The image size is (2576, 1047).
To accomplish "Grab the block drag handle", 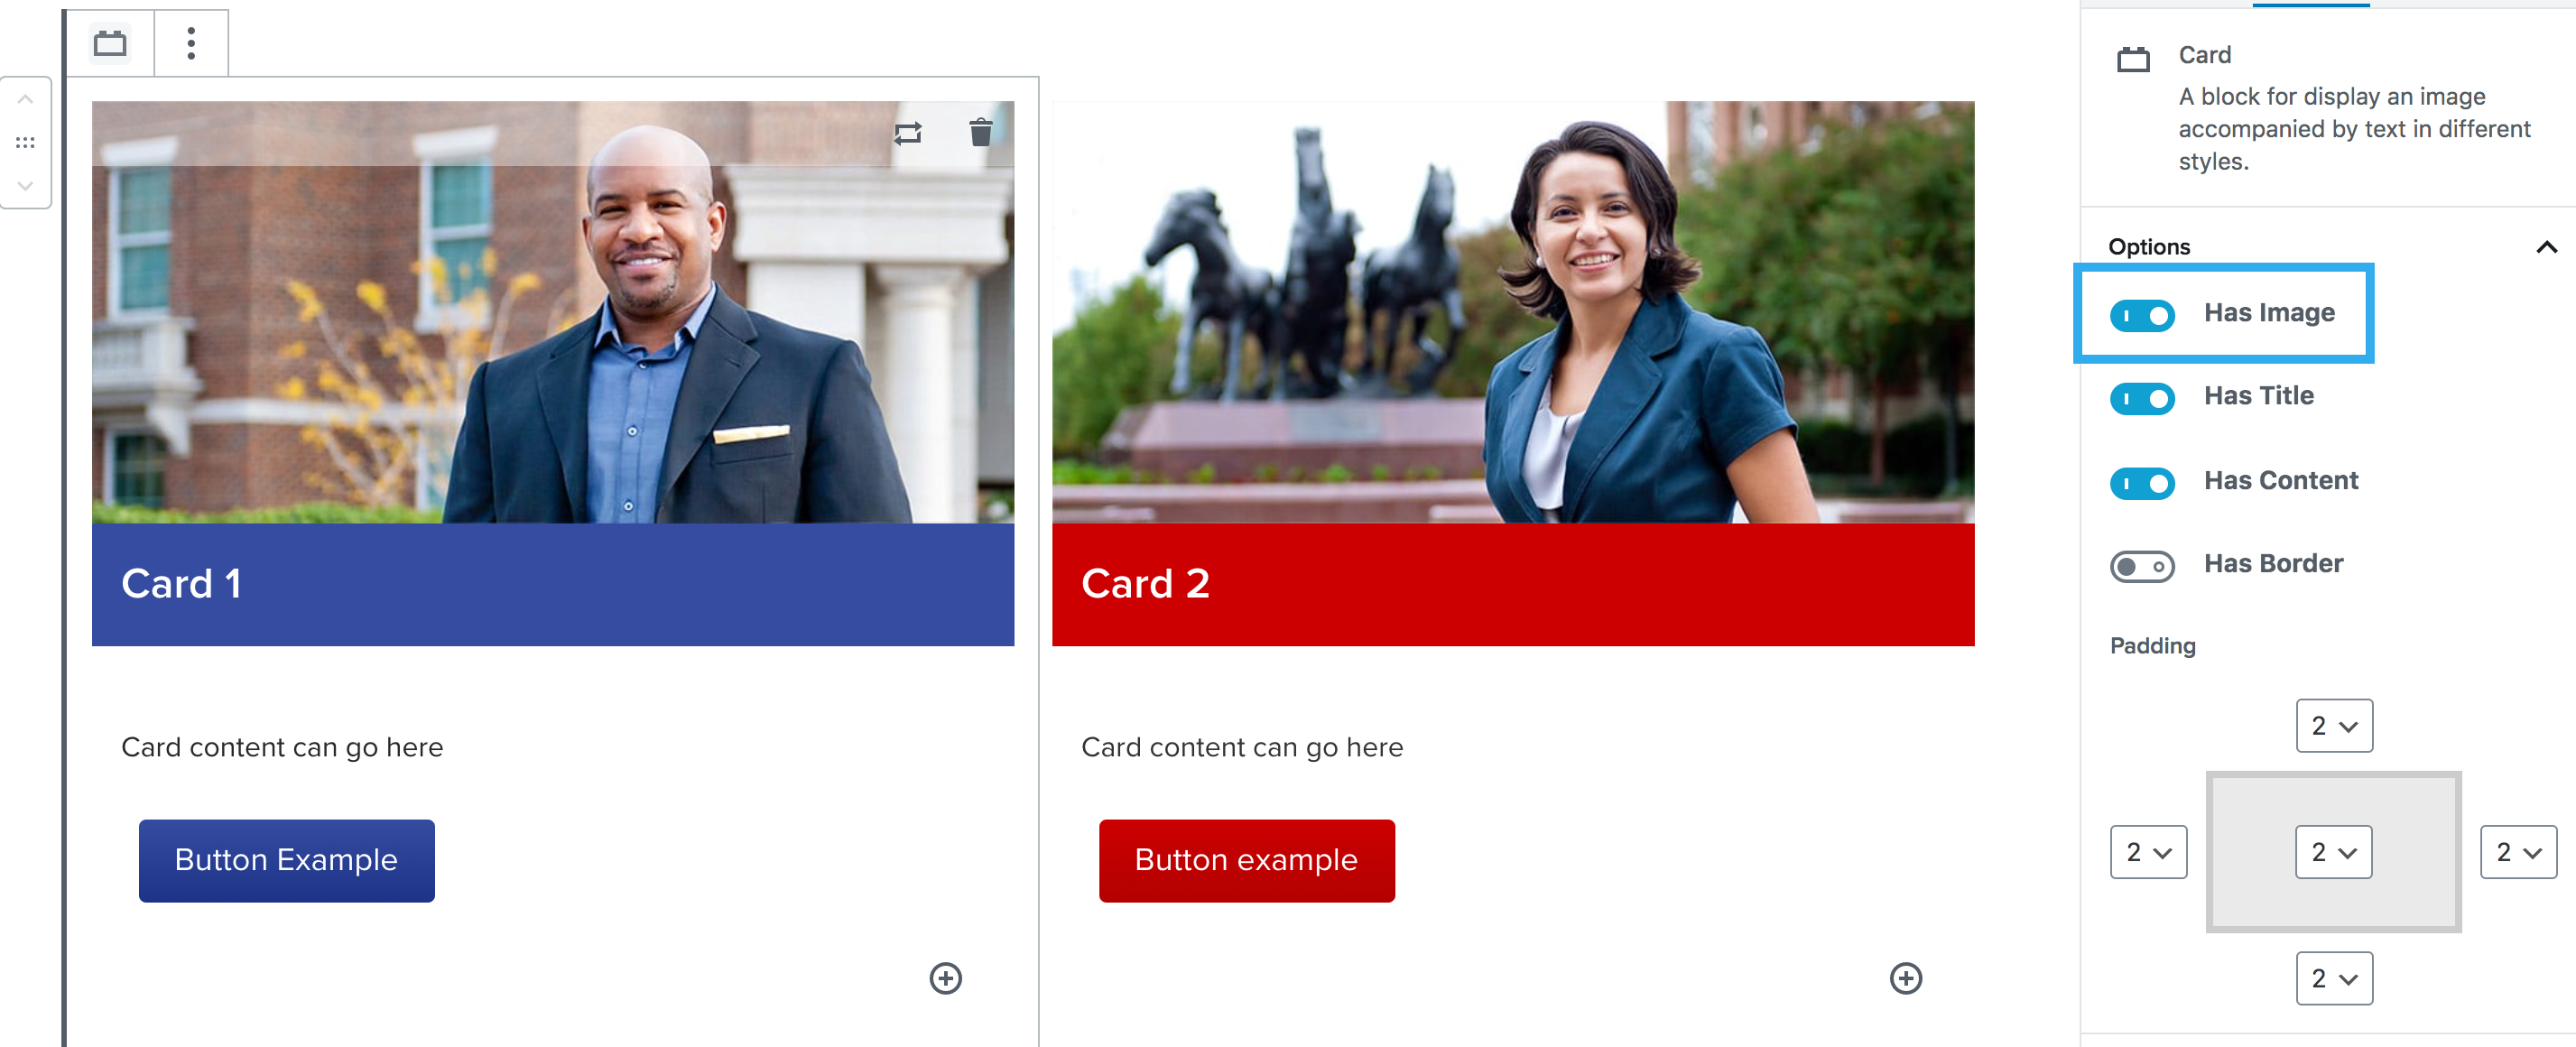I will 25,143.
